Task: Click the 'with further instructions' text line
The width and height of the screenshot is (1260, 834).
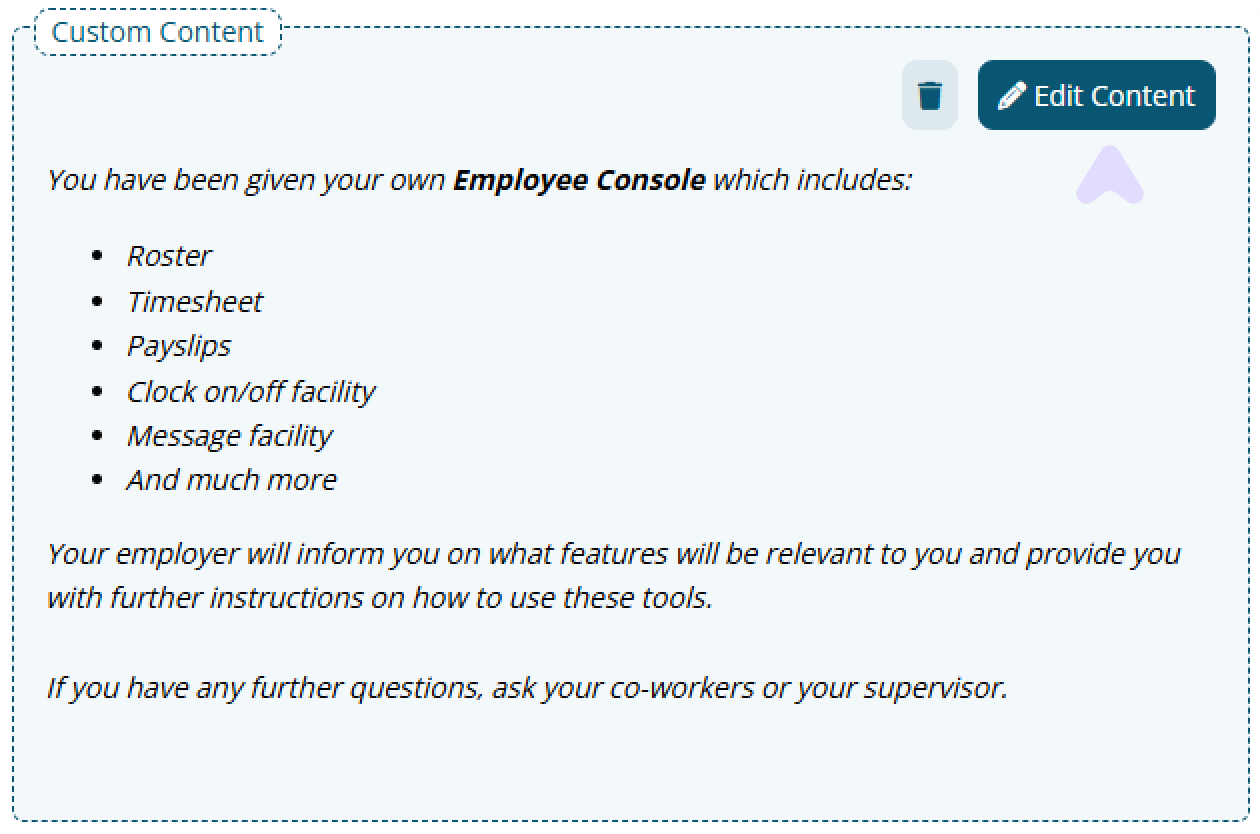Action: coord(380,599)
